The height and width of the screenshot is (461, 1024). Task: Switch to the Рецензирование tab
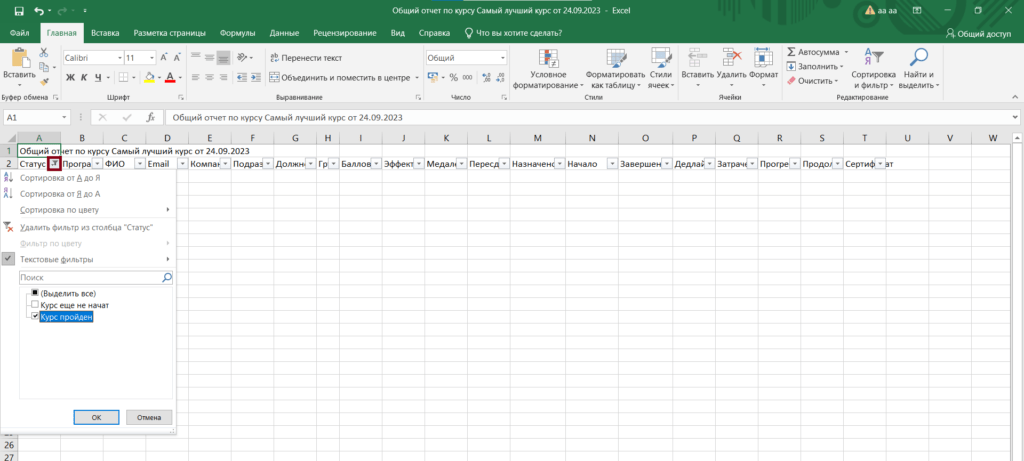[x=345, y=33]
